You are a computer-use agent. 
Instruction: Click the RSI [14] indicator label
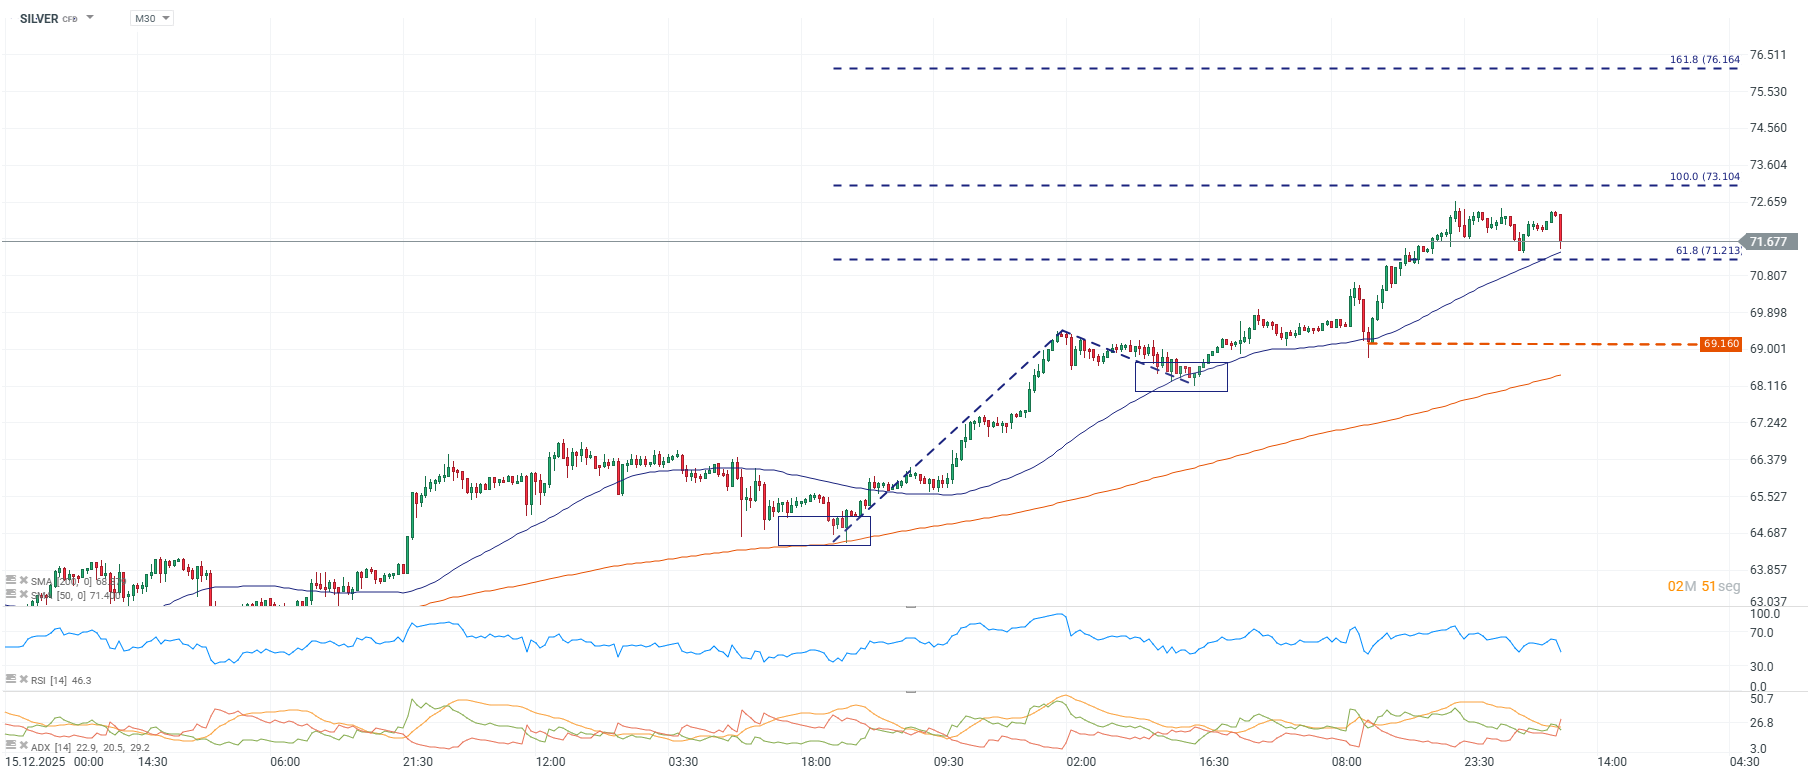pos(48,680)
